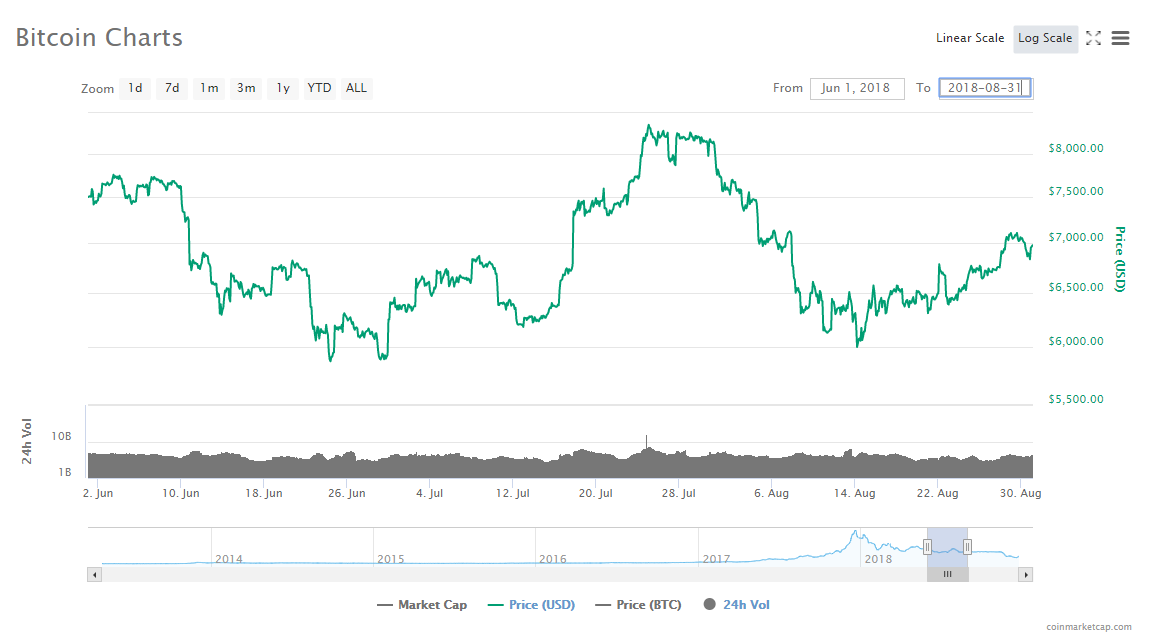Select the 1m zoom option

(x=209, y=88)
